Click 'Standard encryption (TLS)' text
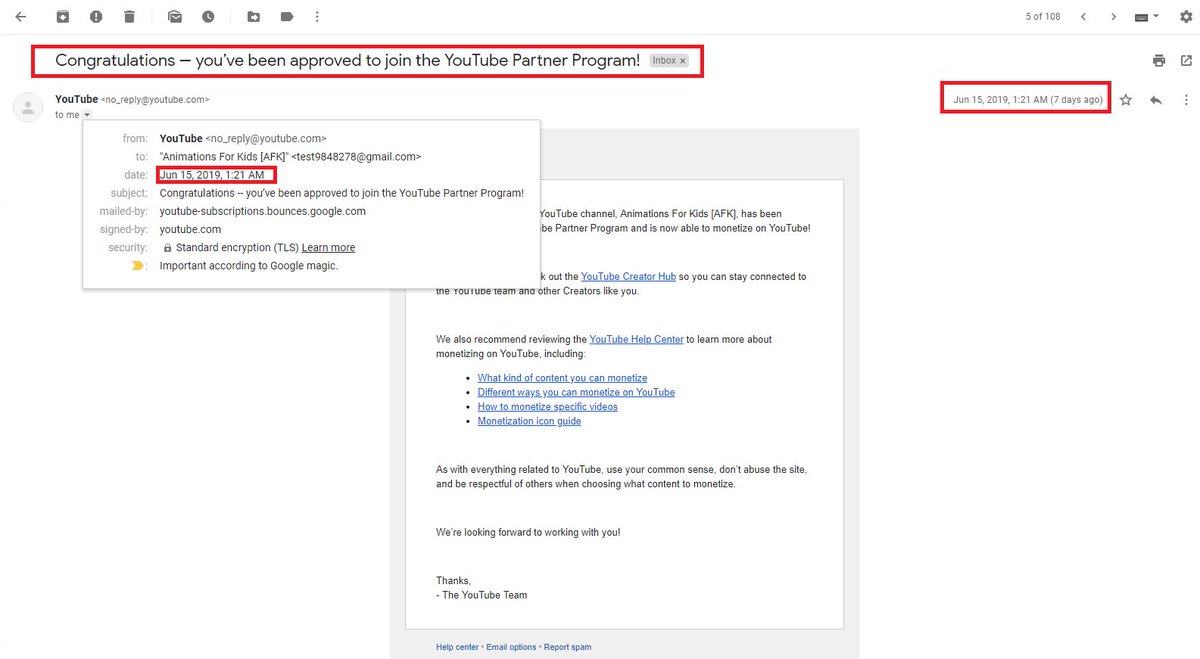 (x=236, y=248)
